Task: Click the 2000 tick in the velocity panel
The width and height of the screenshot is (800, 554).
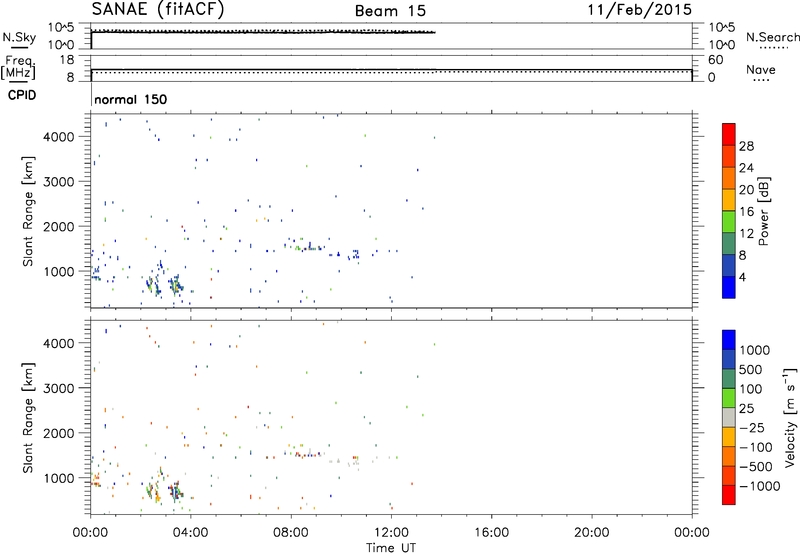Action: (x=59, y=433)
